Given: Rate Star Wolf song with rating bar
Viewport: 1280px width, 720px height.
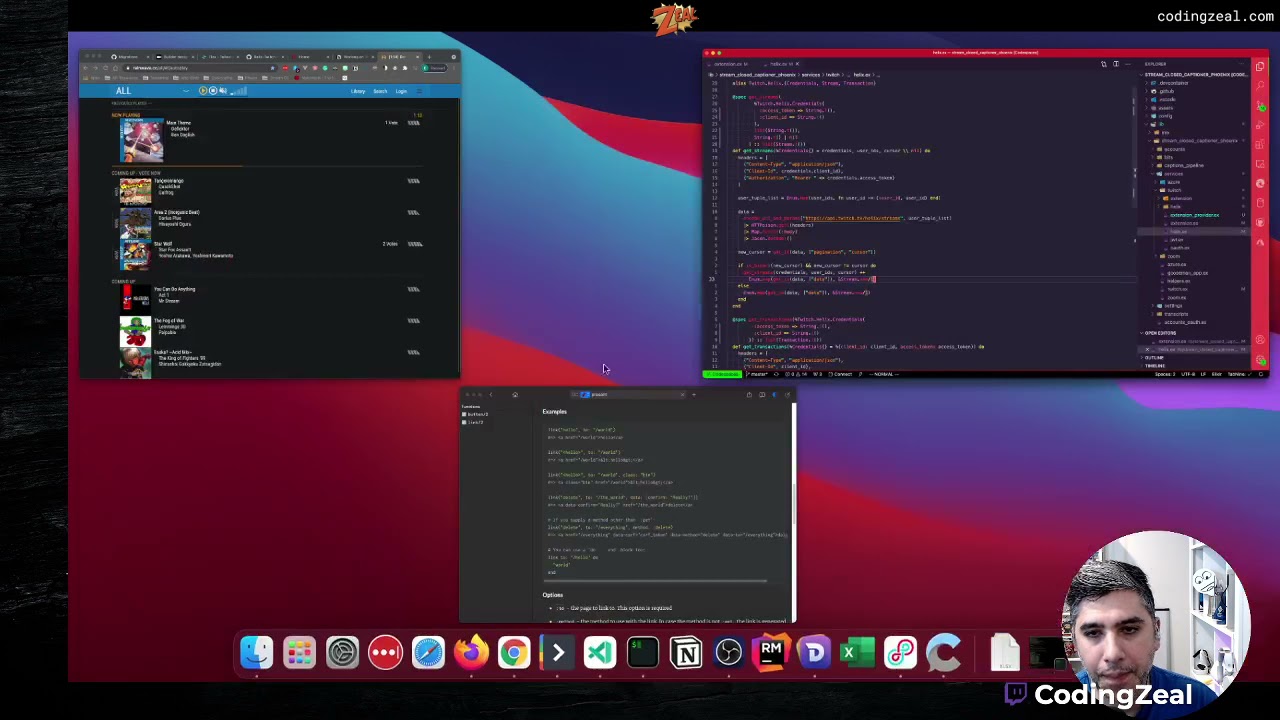Looking at the screenshot, I should [x=413, y=244].
